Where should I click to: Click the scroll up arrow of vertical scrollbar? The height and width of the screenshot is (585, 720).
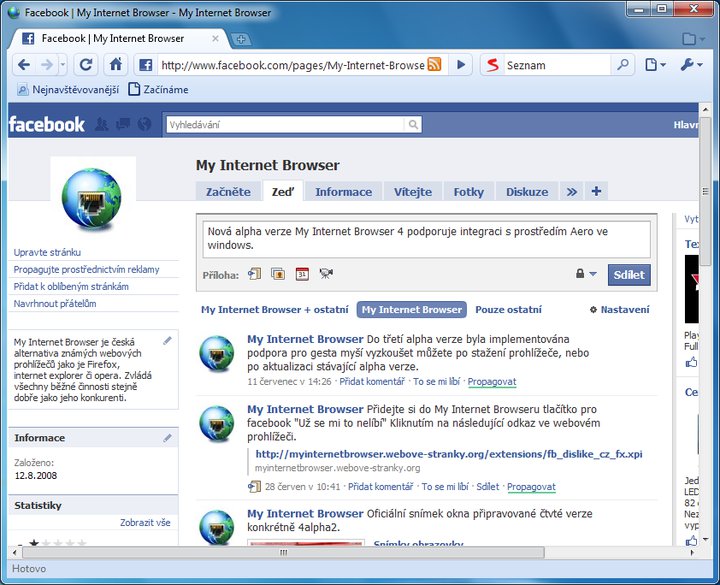pos(705,109)
